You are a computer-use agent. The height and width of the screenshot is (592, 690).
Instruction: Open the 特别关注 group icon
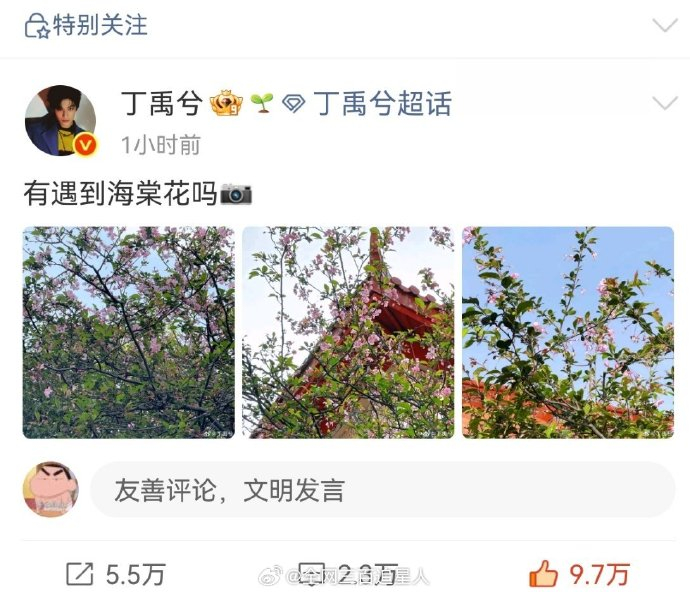[x=37, y=26]
